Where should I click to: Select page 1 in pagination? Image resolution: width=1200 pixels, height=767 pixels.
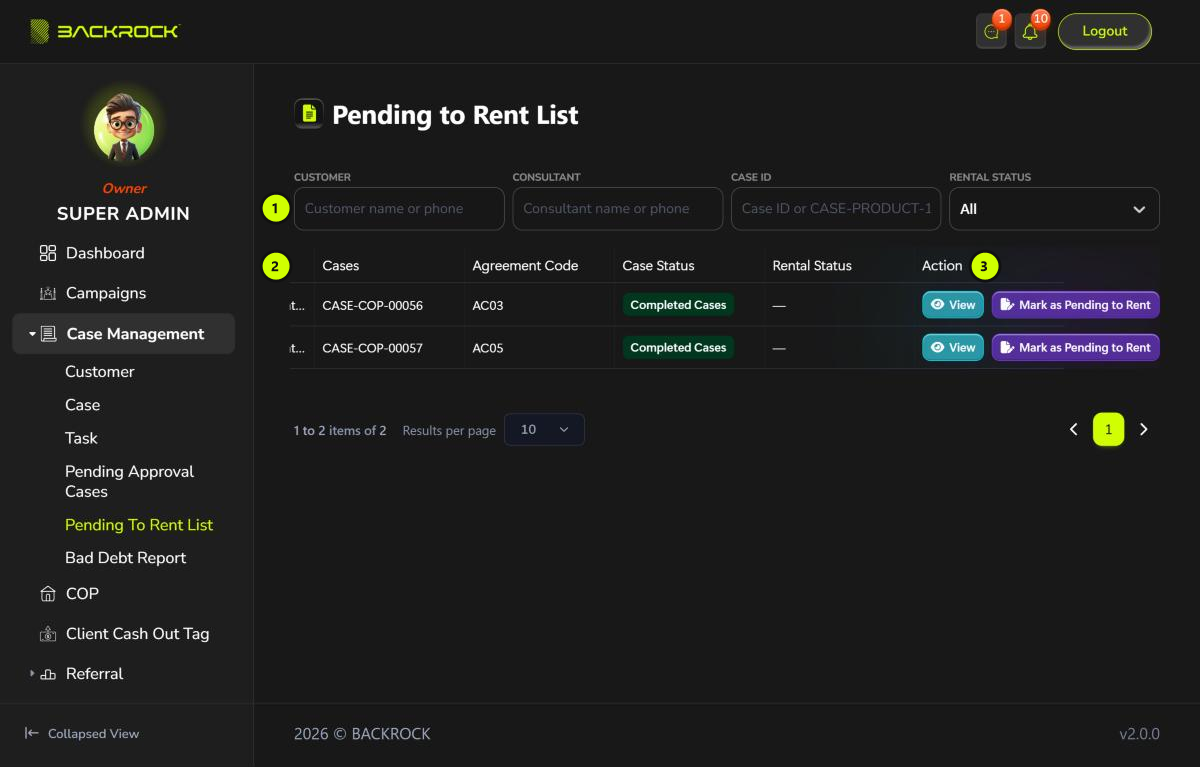tap(1108, 429)
